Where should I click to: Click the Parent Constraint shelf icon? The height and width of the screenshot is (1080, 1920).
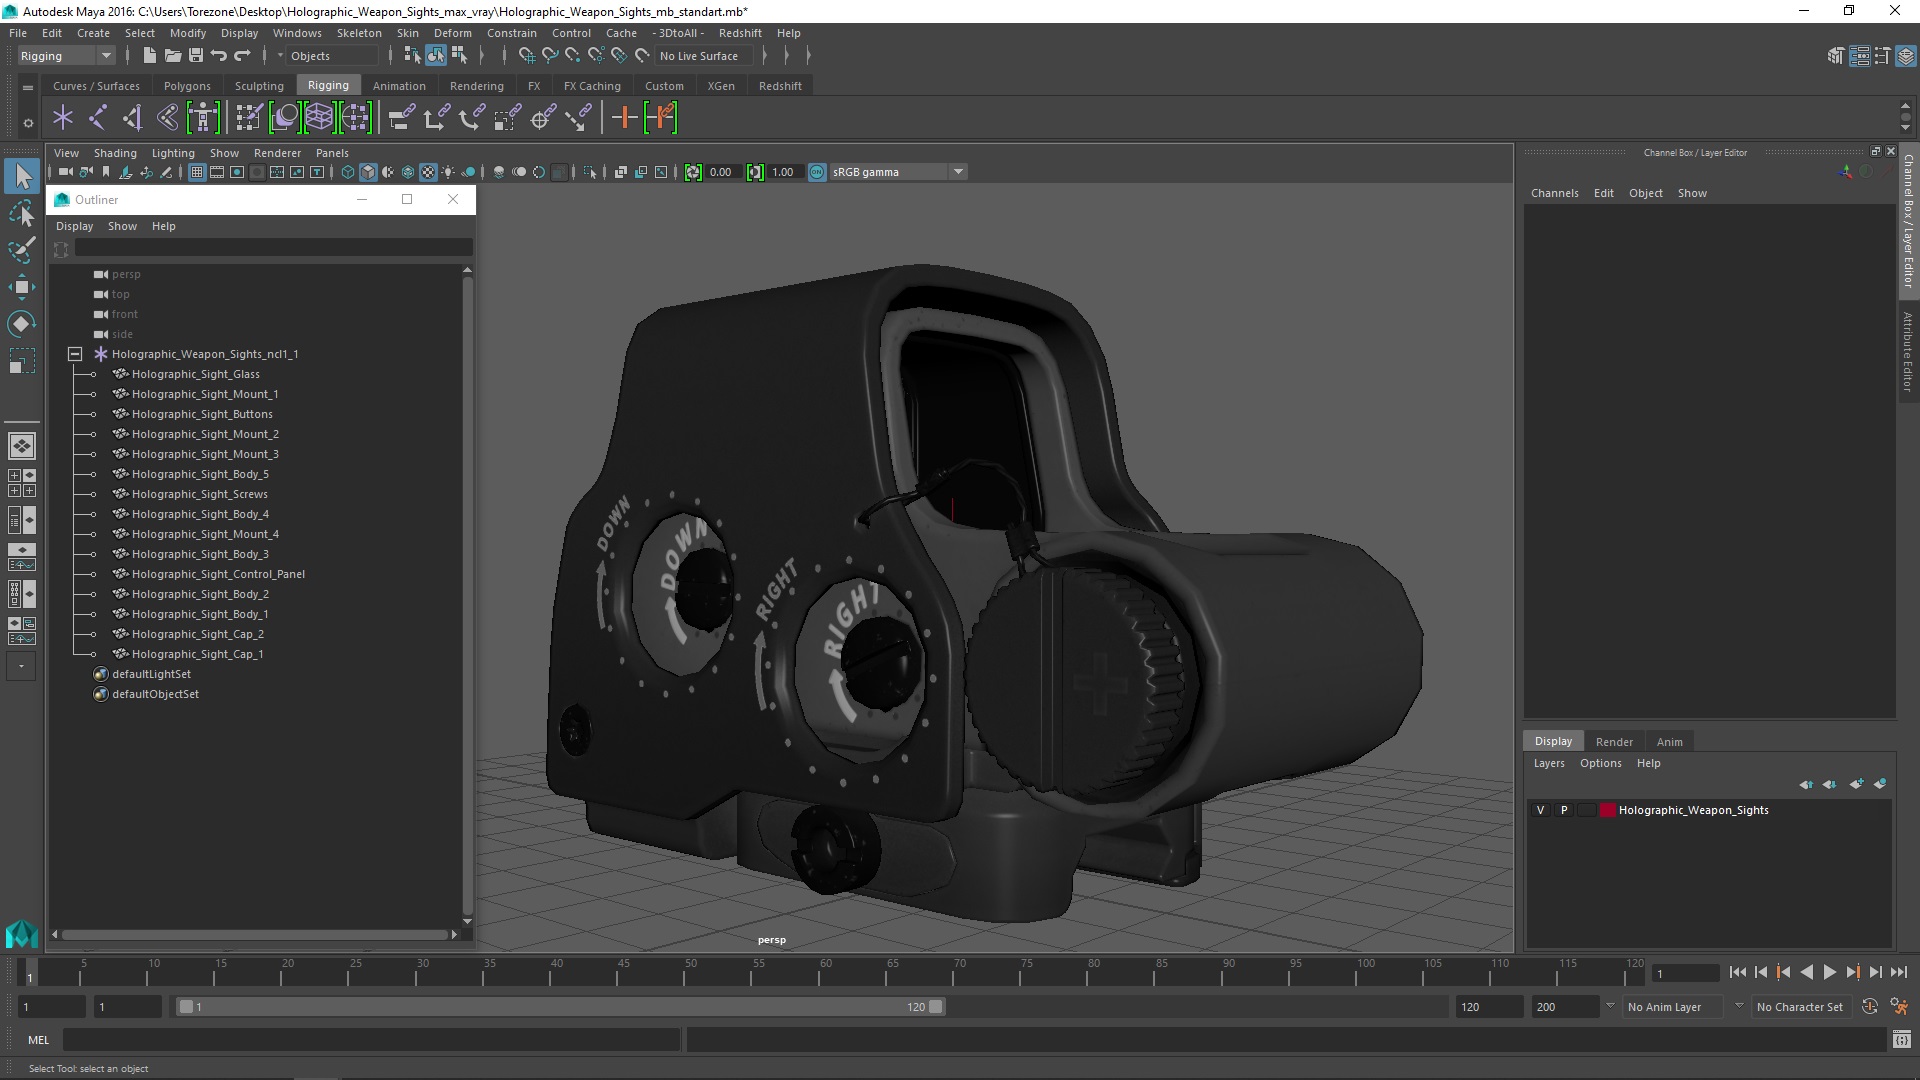(401, 118)
